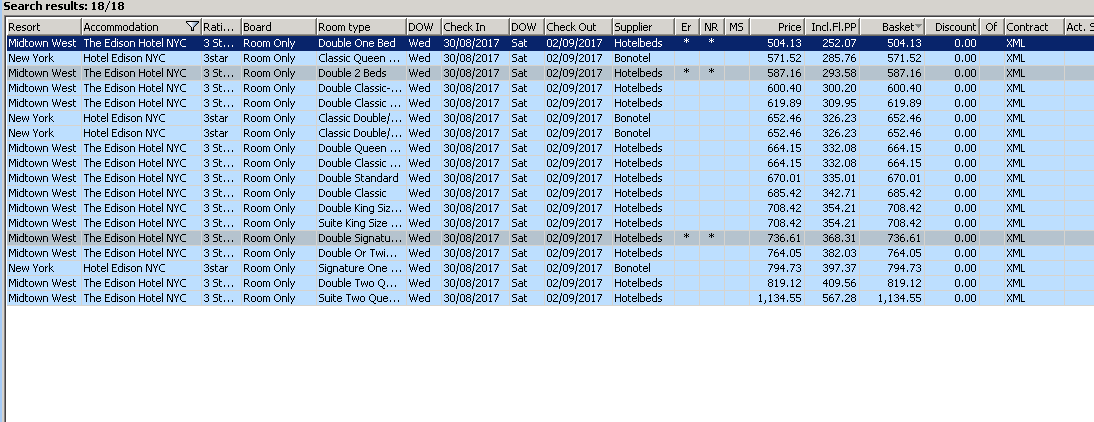The width and height of the screenshot is (1094, 422).
Task: Click the Of column header
Action: pos(991,27)
